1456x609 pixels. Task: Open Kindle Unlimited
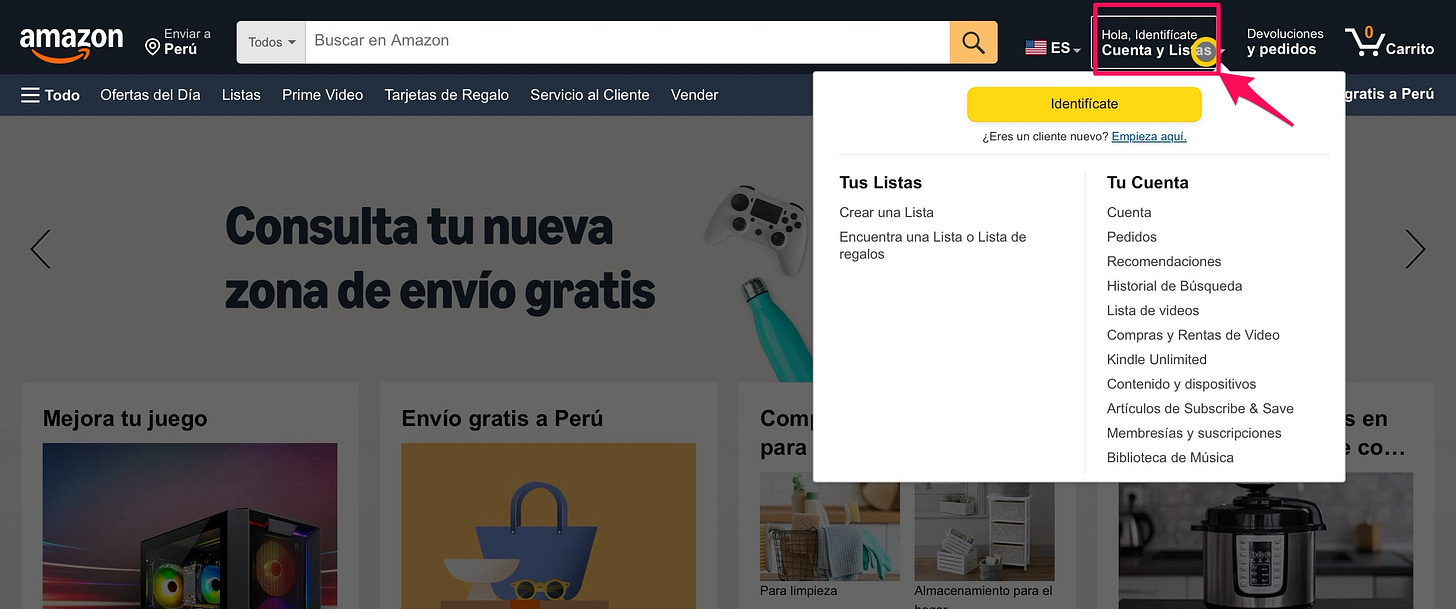[x=1156, y=359]
